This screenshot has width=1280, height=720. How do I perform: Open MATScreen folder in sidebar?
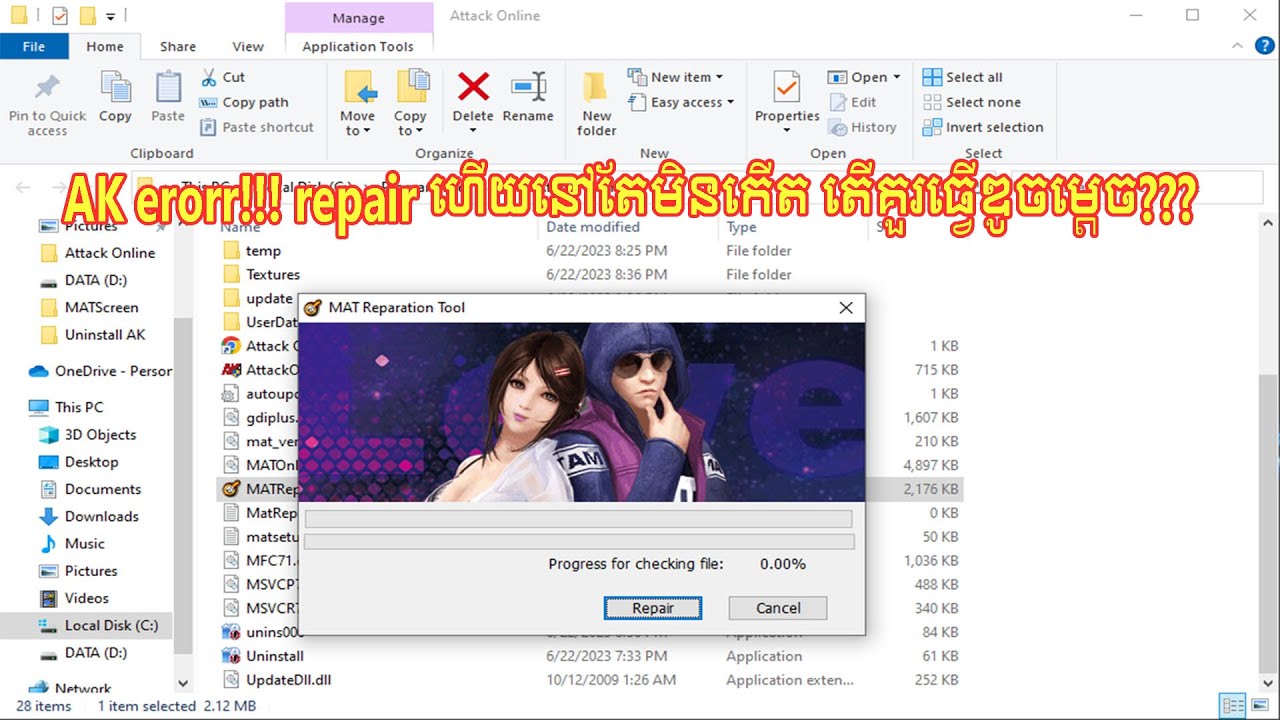(90, 307)
